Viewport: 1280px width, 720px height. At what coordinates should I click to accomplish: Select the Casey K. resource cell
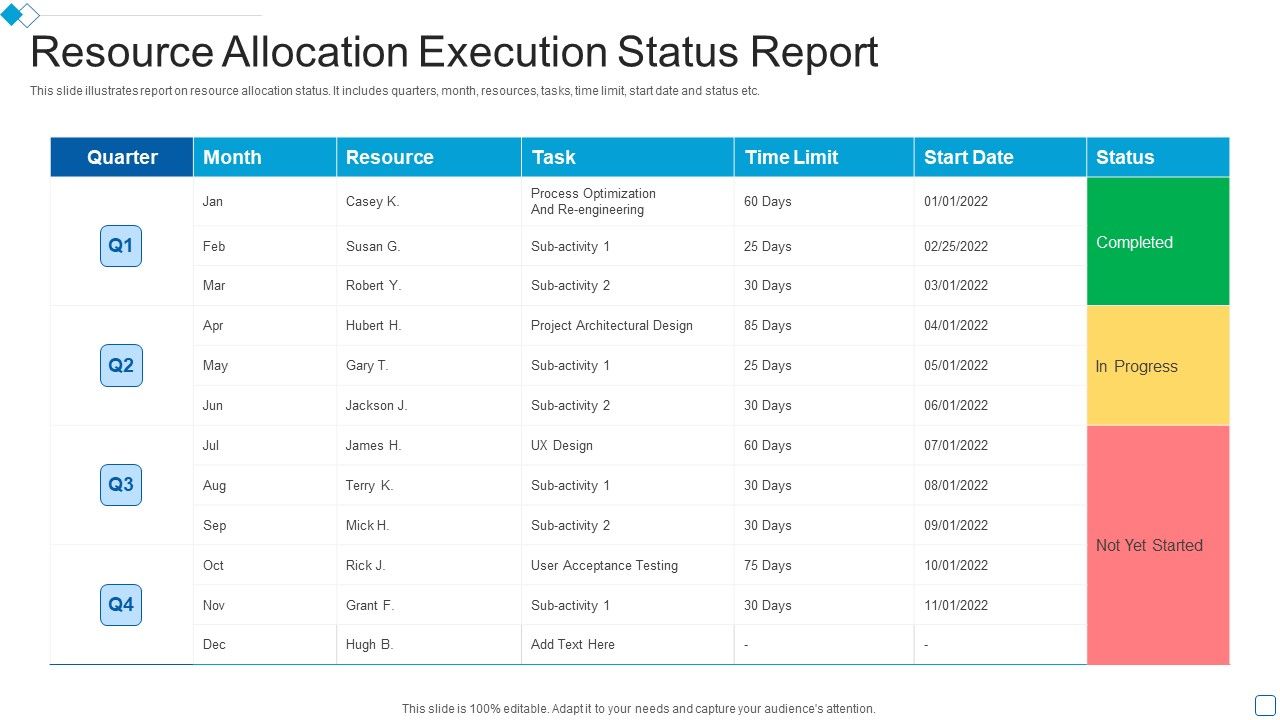point(374,201)
